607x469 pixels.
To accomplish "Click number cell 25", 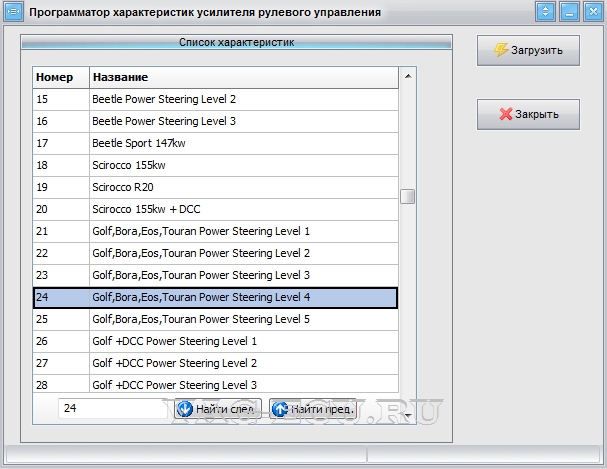I will pos(61,320).
